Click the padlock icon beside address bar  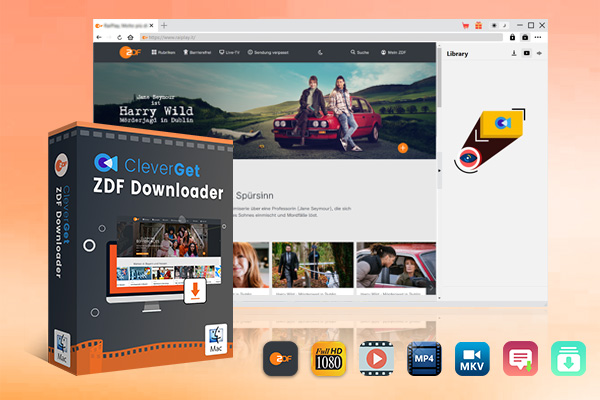pos(512,37)
